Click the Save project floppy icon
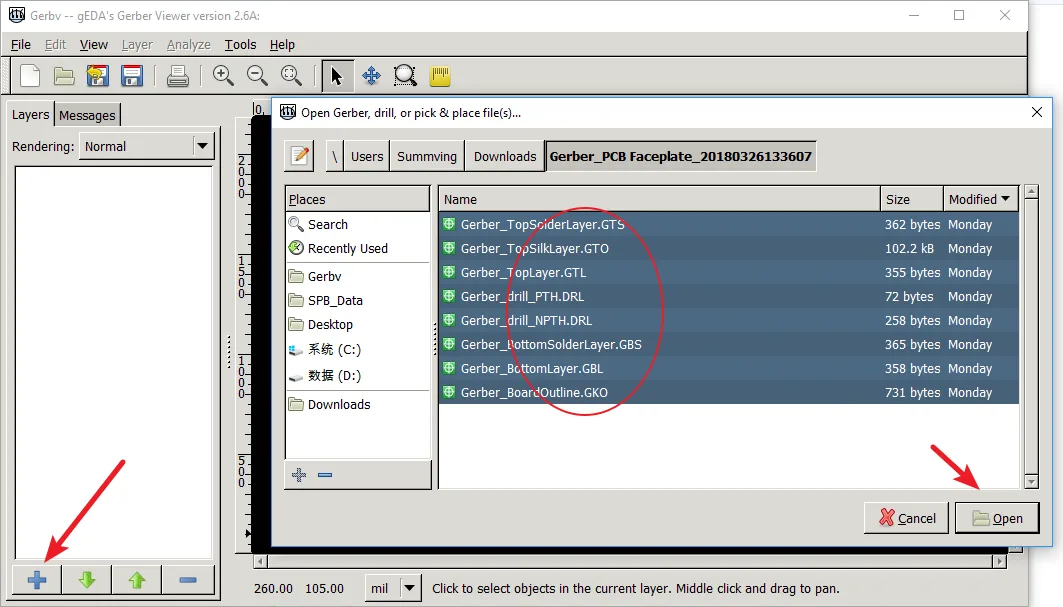The height and width of the screenshot is (607, 1063). 131,76
